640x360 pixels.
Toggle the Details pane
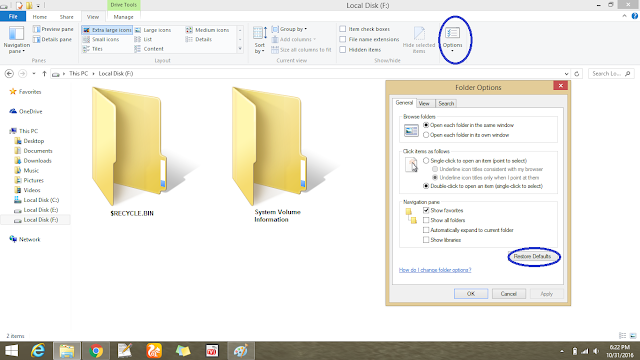pyautogui.click(x=53, y=39)
